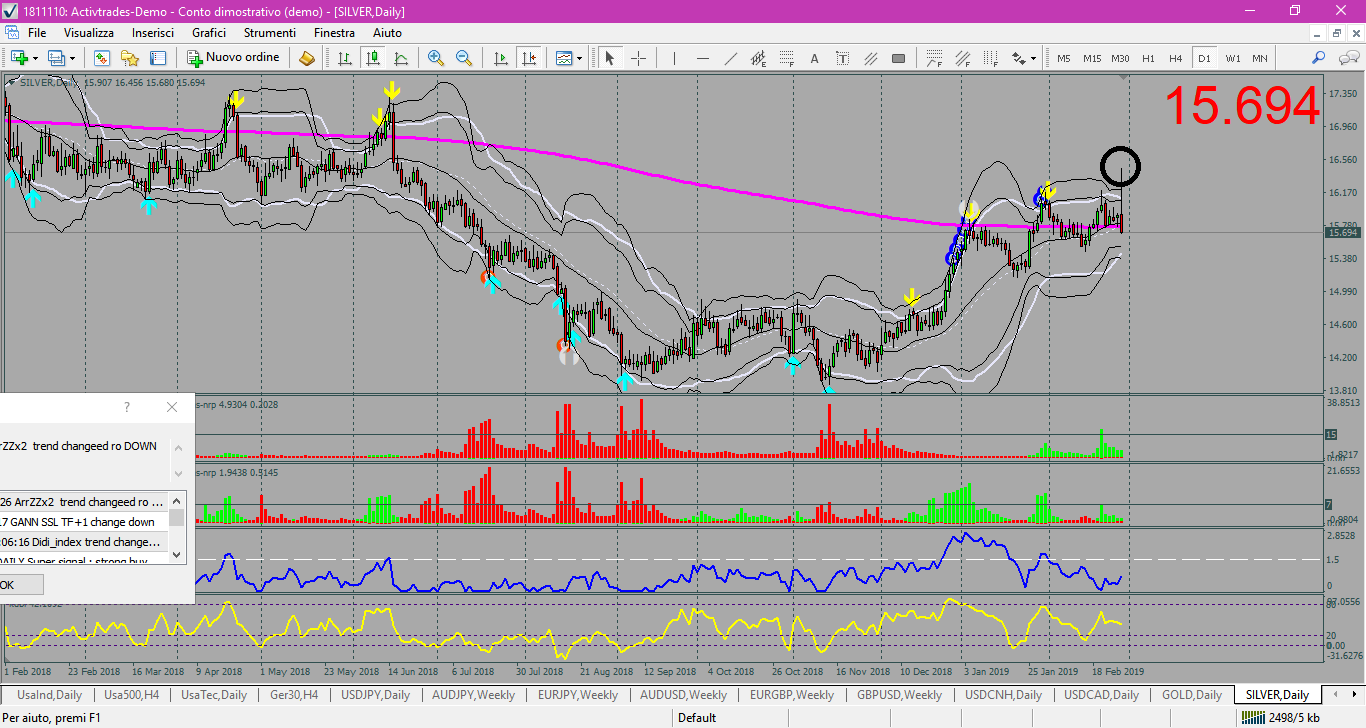
Task: Select the trendline tool
Action: pyautogui.click(x=731, y=58)
